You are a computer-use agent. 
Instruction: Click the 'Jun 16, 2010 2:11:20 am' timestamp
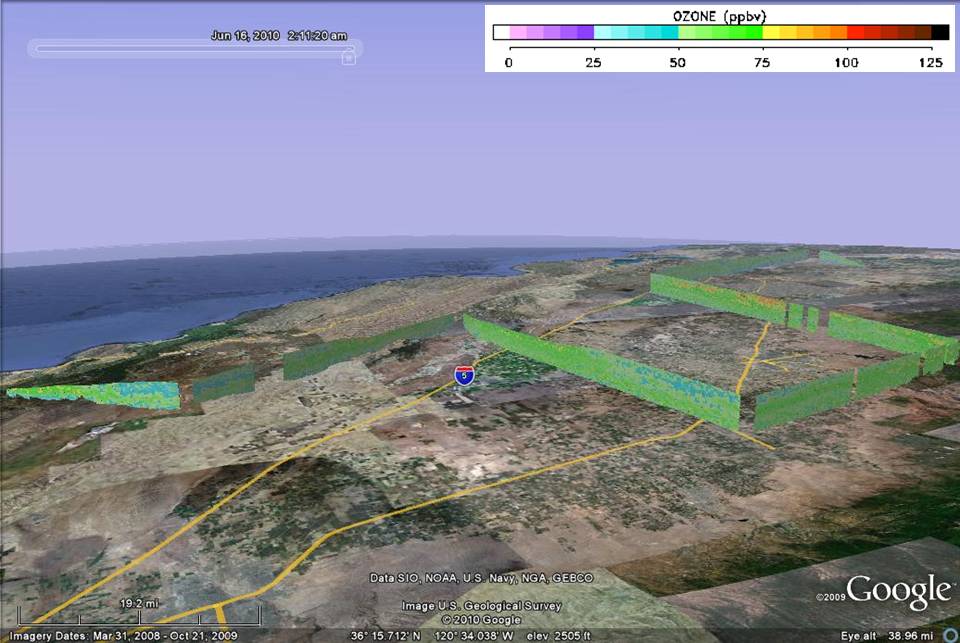[x=279, y=36]
